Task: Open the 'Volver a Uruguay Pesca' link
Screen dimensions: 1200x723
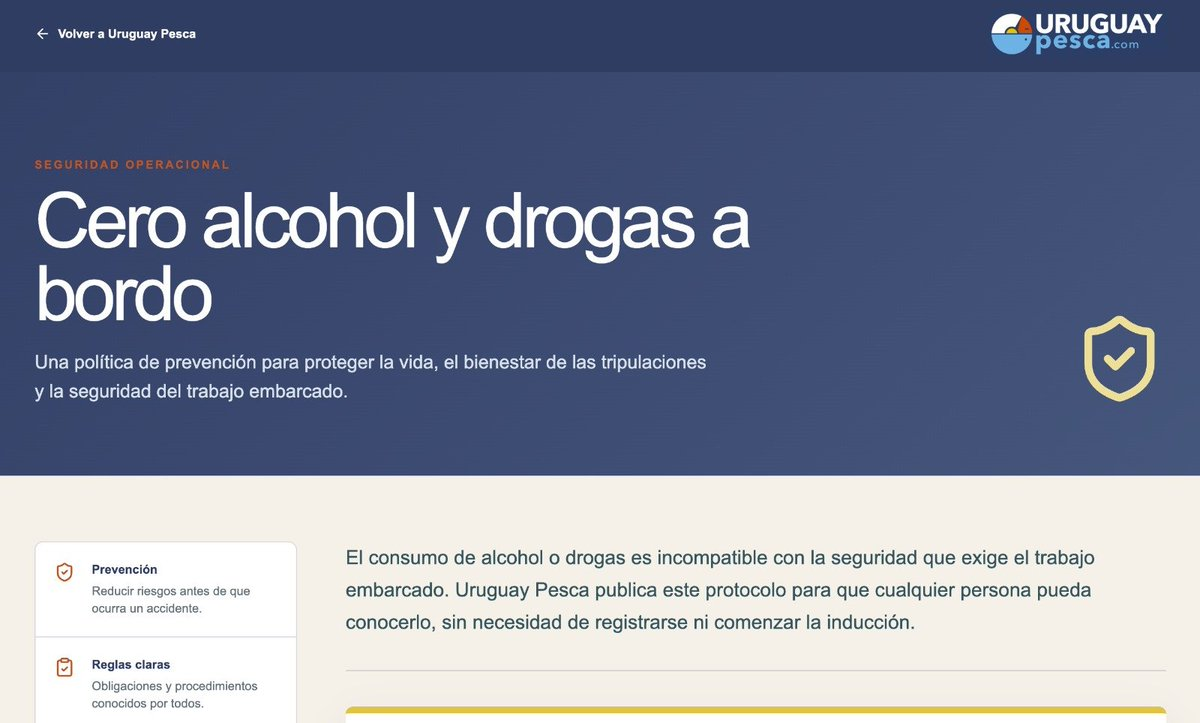Action: pos(116,34)
